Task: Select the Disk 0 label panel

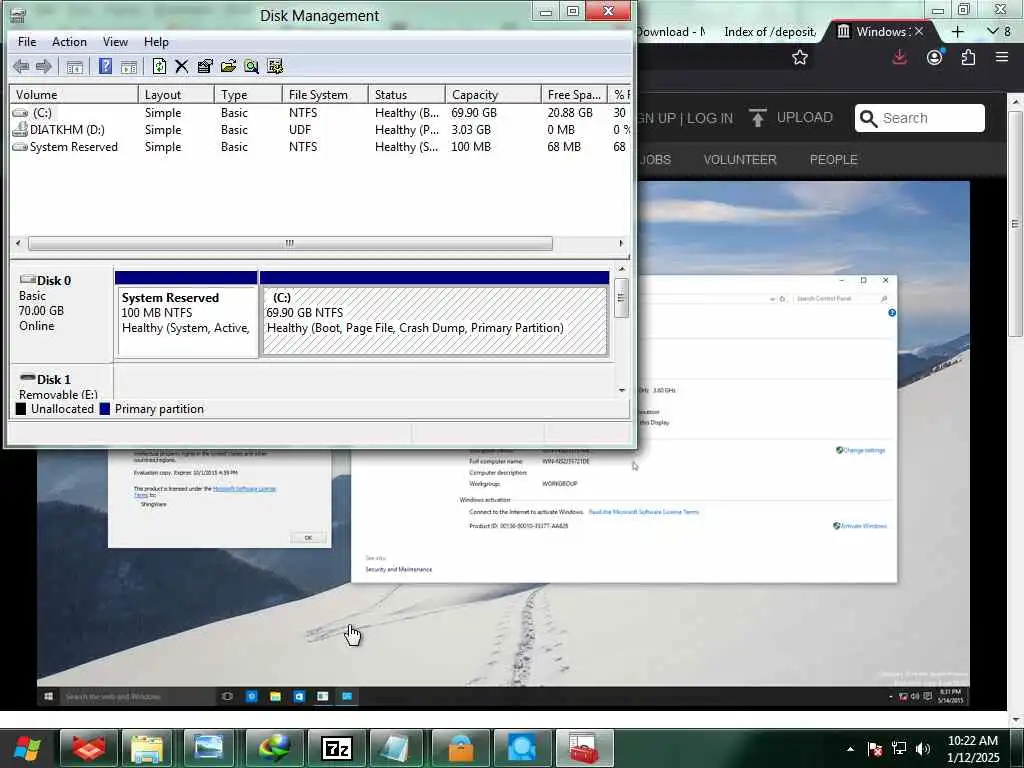Action: (62, 314)
